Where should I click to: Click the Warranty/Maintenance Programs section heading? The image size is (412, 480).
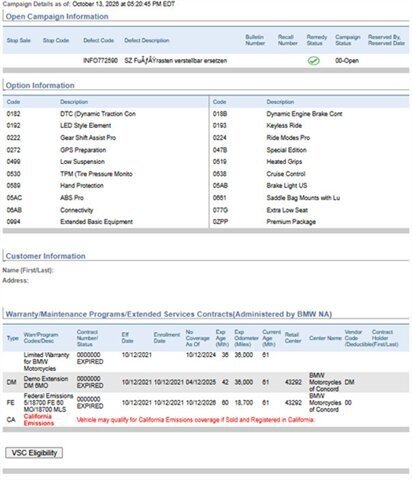tap(169, 314)
